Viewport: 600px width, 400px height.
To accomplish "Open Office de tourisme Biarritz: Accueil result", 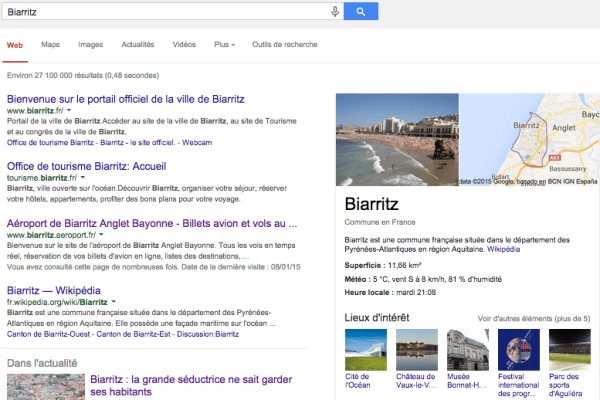I will coord(86,166).
